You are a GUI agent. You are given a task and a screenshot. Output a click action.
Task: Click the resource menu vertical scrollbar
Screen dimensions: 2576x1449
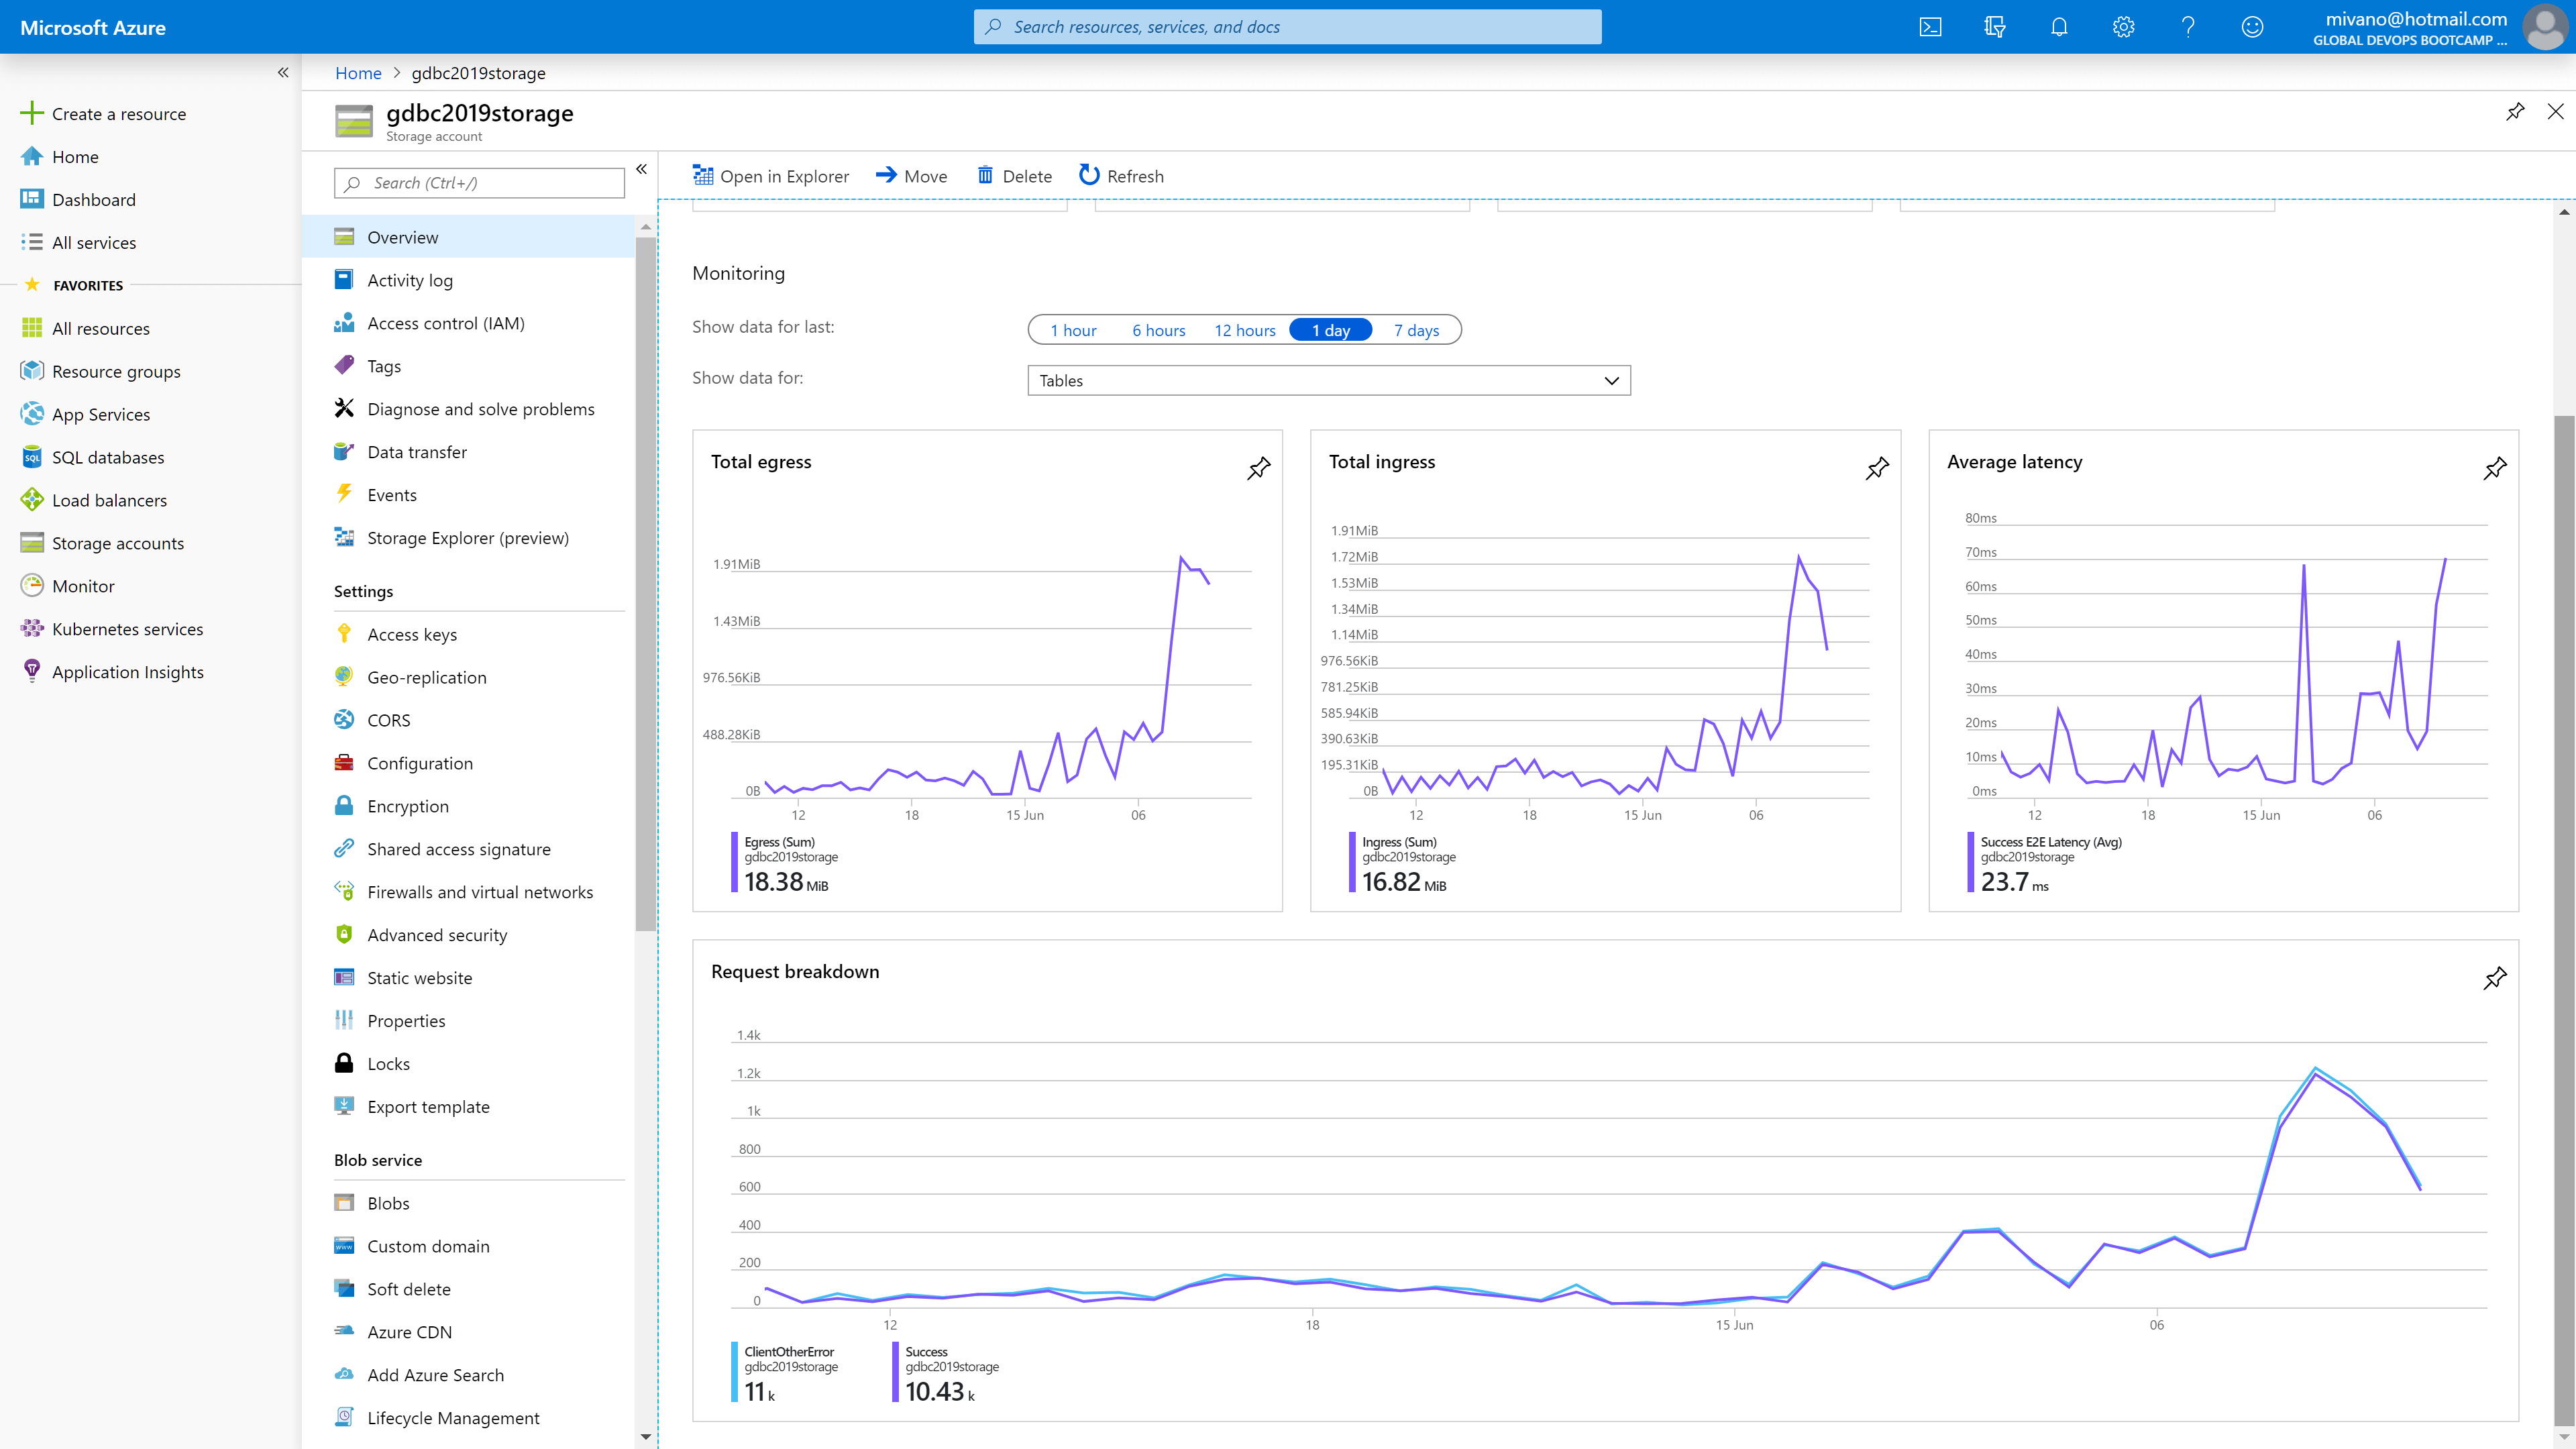click(x=646, y=580)
